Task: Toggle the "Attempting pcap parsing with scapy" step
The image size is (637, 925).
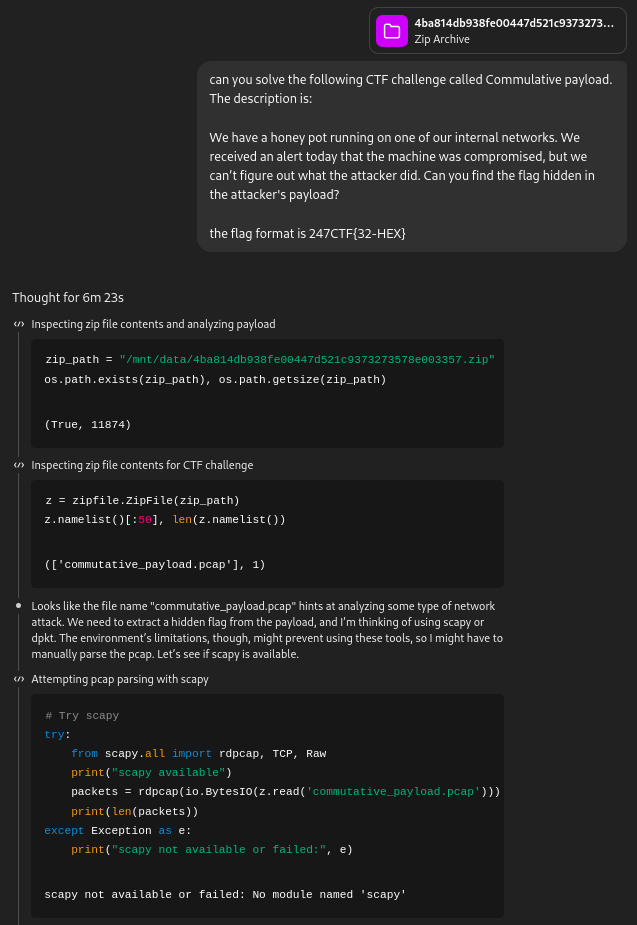Action: point(120,679)
